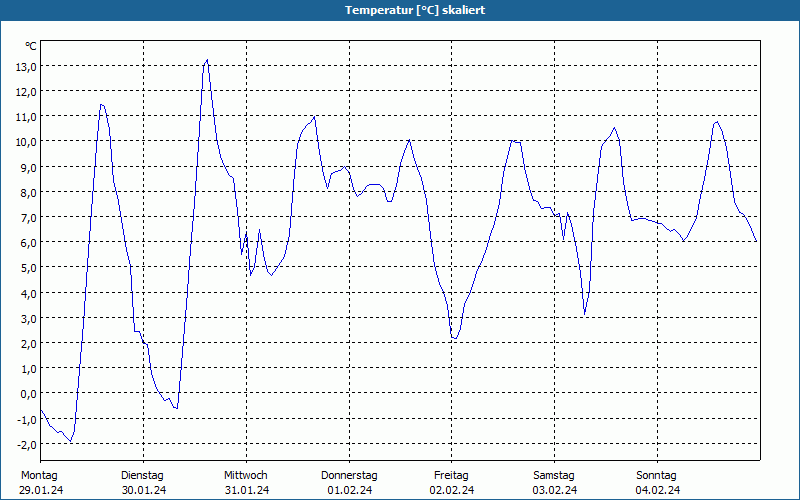
Task: Click the 29.01.24 date label
Action: point(41,490)
